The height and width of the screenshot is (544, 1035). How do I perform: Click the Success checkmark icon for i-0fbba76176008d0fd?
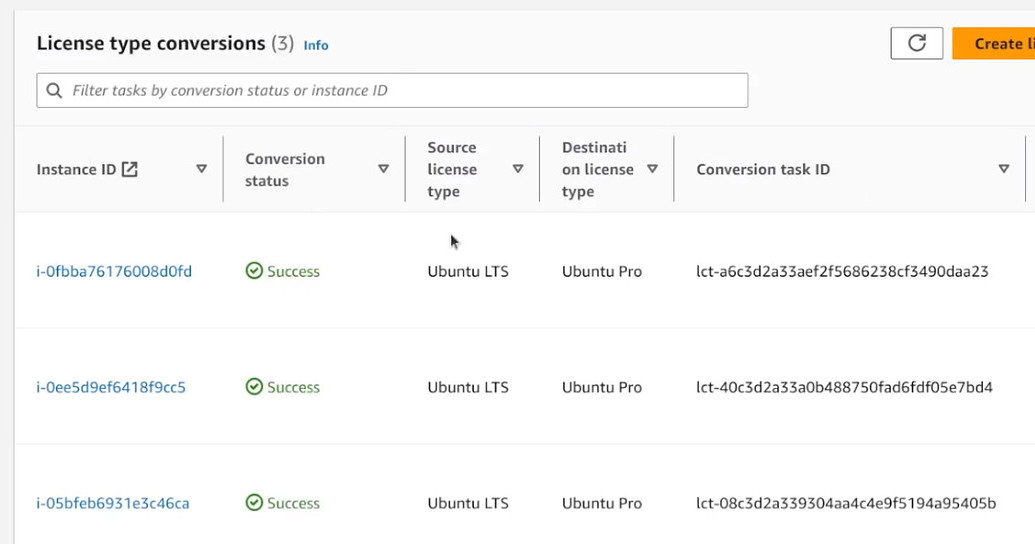254,271
